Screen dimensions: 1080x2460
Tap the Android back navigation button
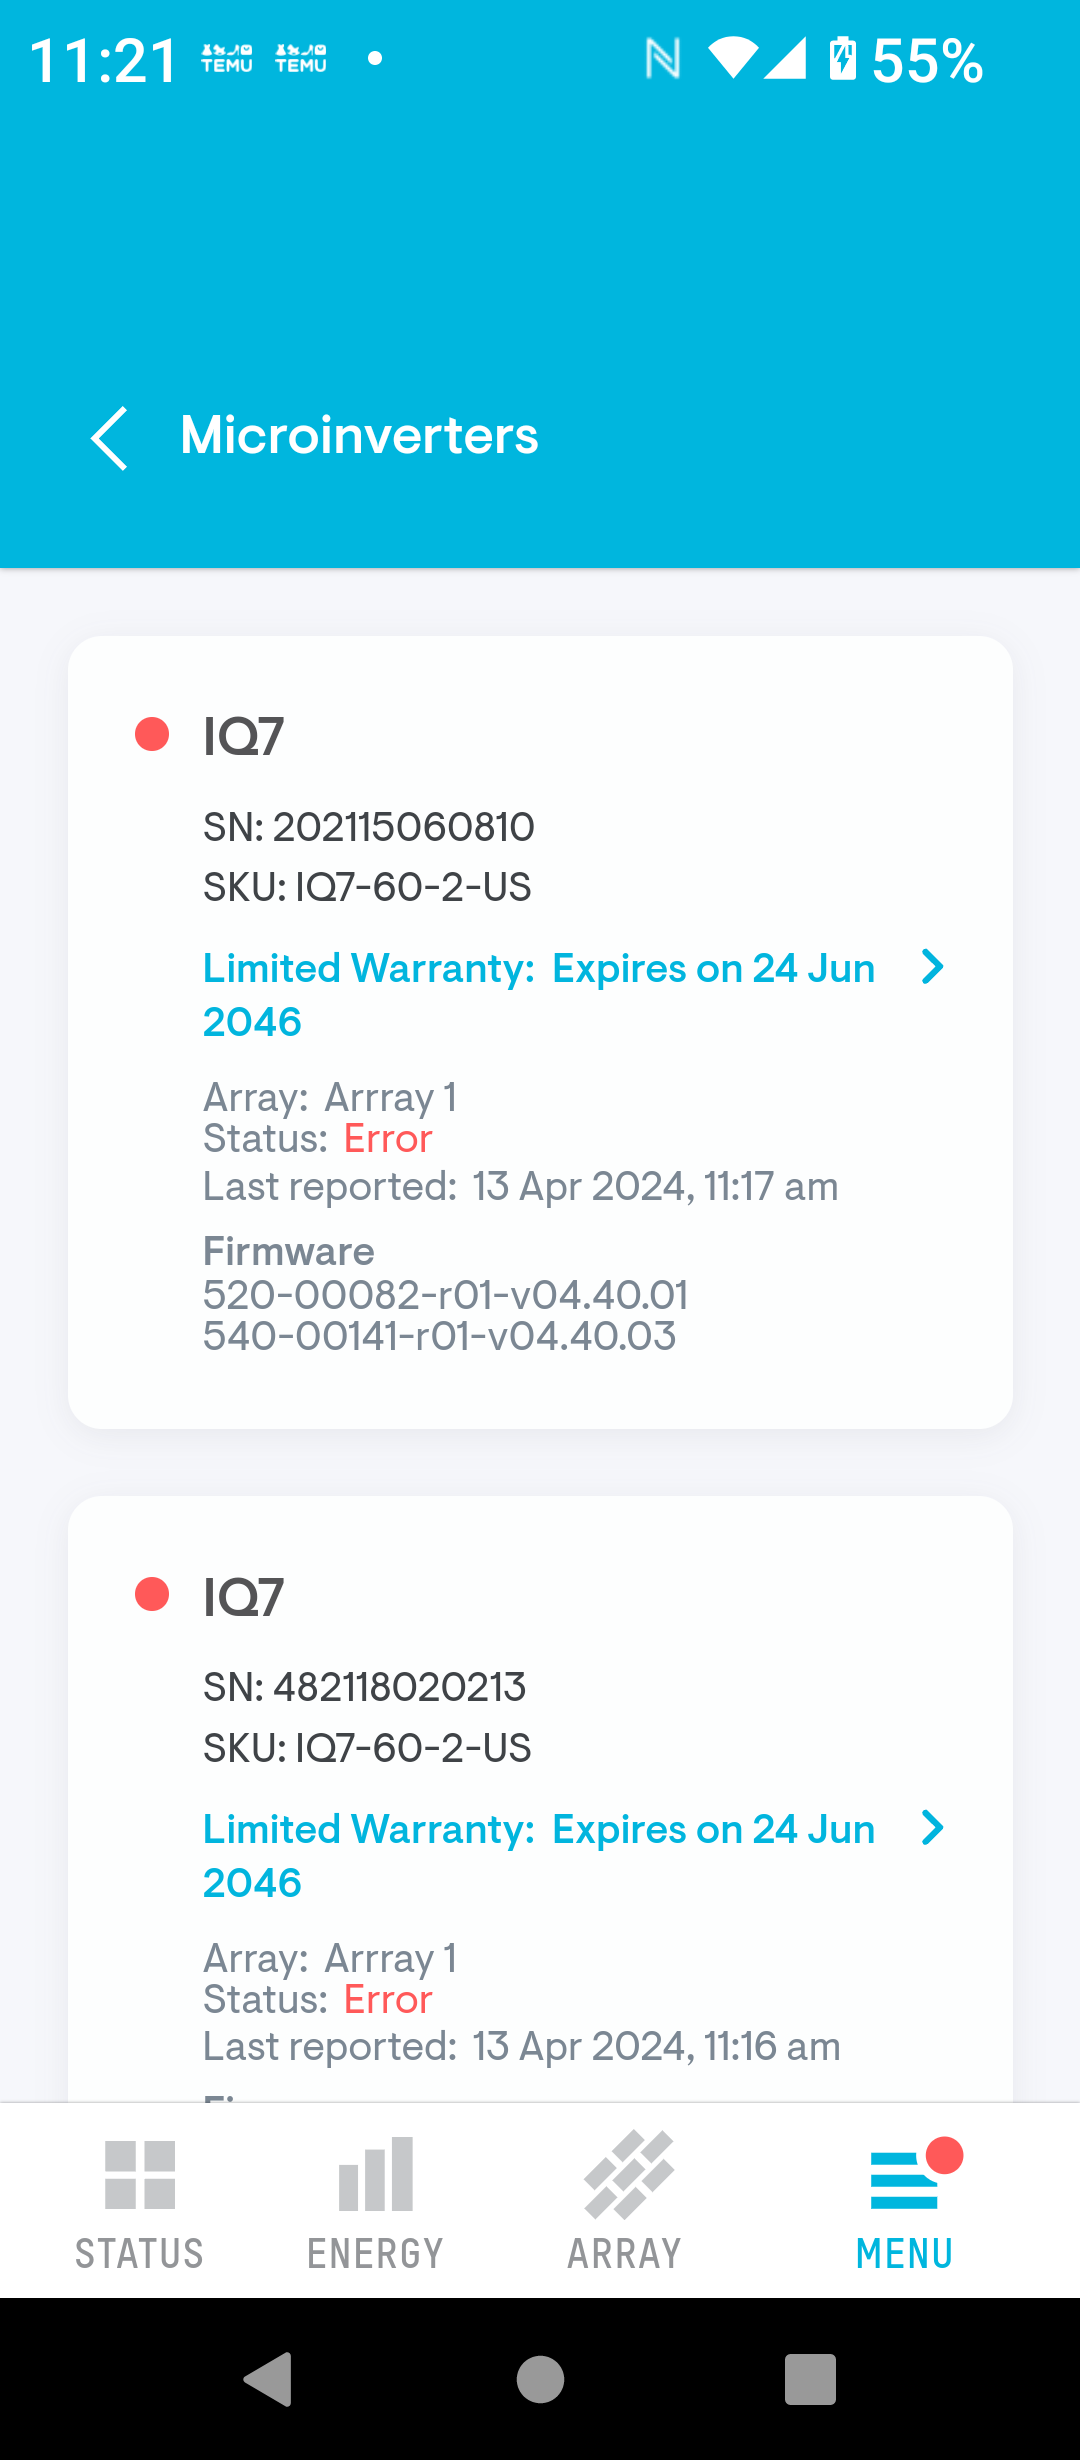(x=268, y=2378)
